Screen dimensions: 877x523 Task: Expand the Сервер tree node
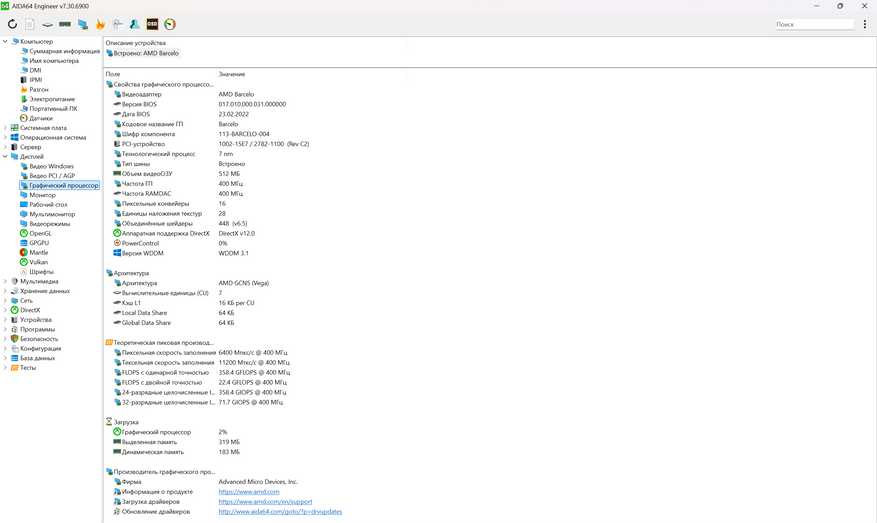point(5,147)
